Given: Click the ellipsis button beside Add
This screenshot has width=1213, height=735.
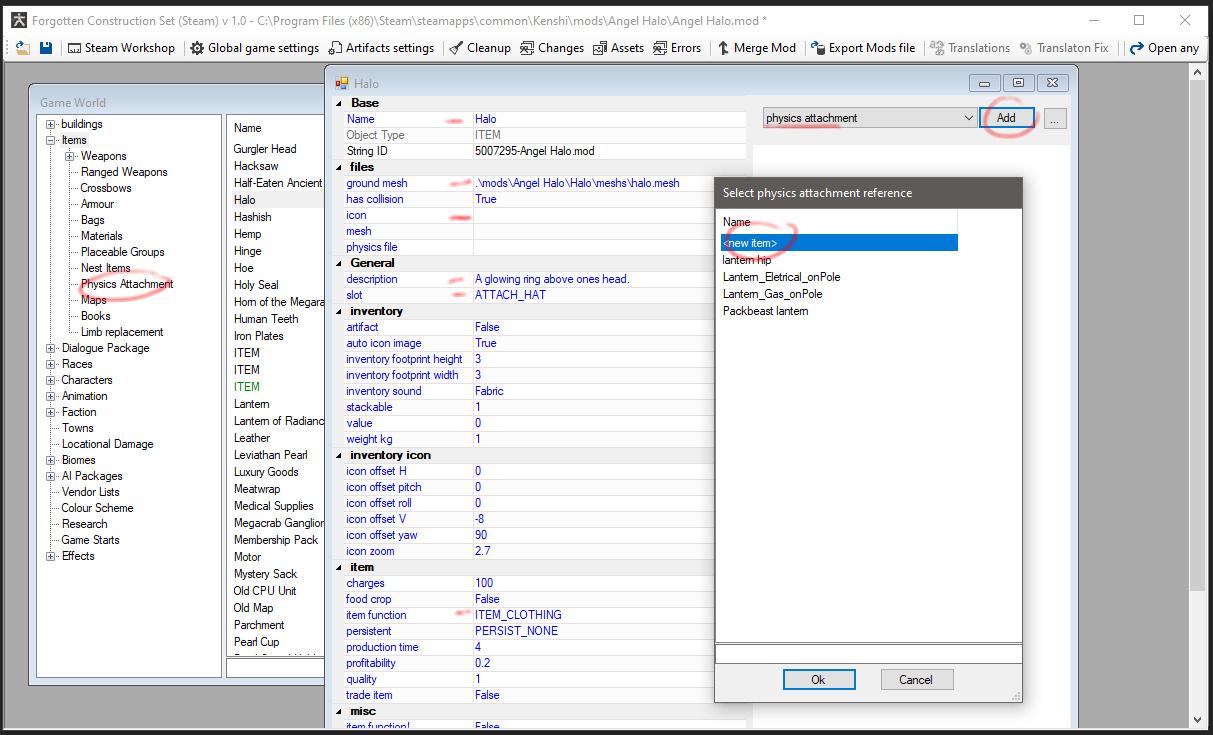Looking at the screenshot, I should [x=1056, y=118].
